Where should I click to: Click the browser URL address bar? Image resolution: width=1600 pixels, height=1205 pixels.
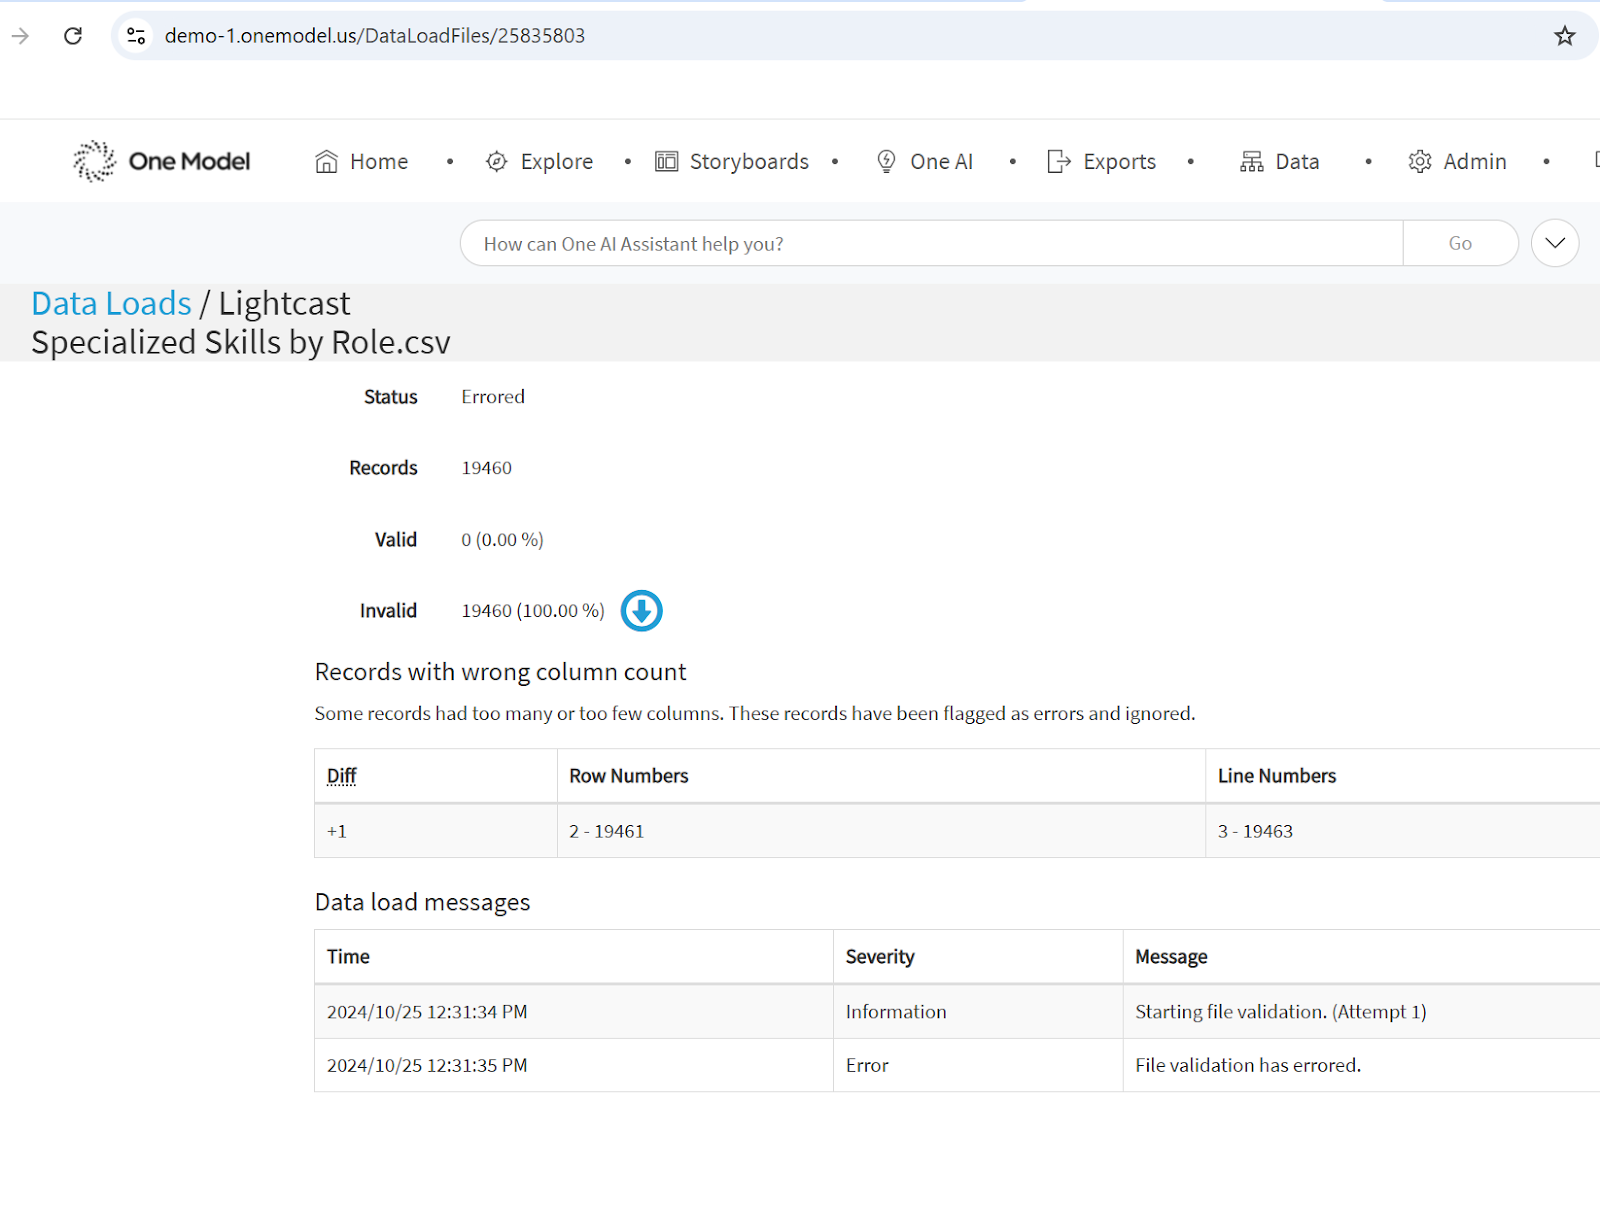(x=800, y=36)
